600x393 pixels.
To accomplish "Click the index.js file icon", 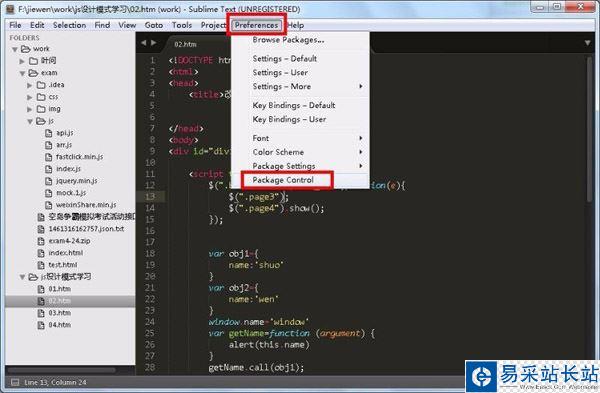I will tap(49, 169).
